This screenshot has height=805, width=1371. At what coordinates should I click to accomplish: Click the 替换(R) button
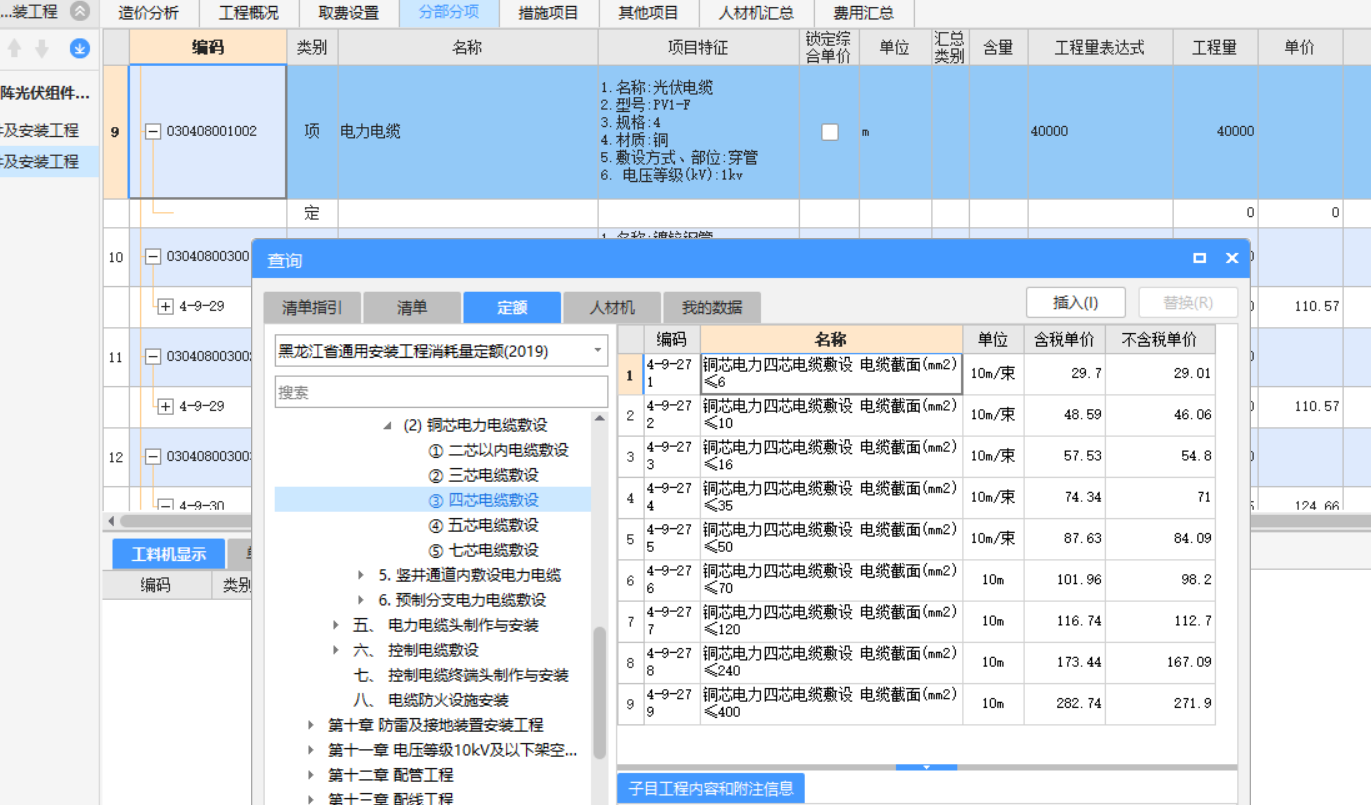(1188, 303)
